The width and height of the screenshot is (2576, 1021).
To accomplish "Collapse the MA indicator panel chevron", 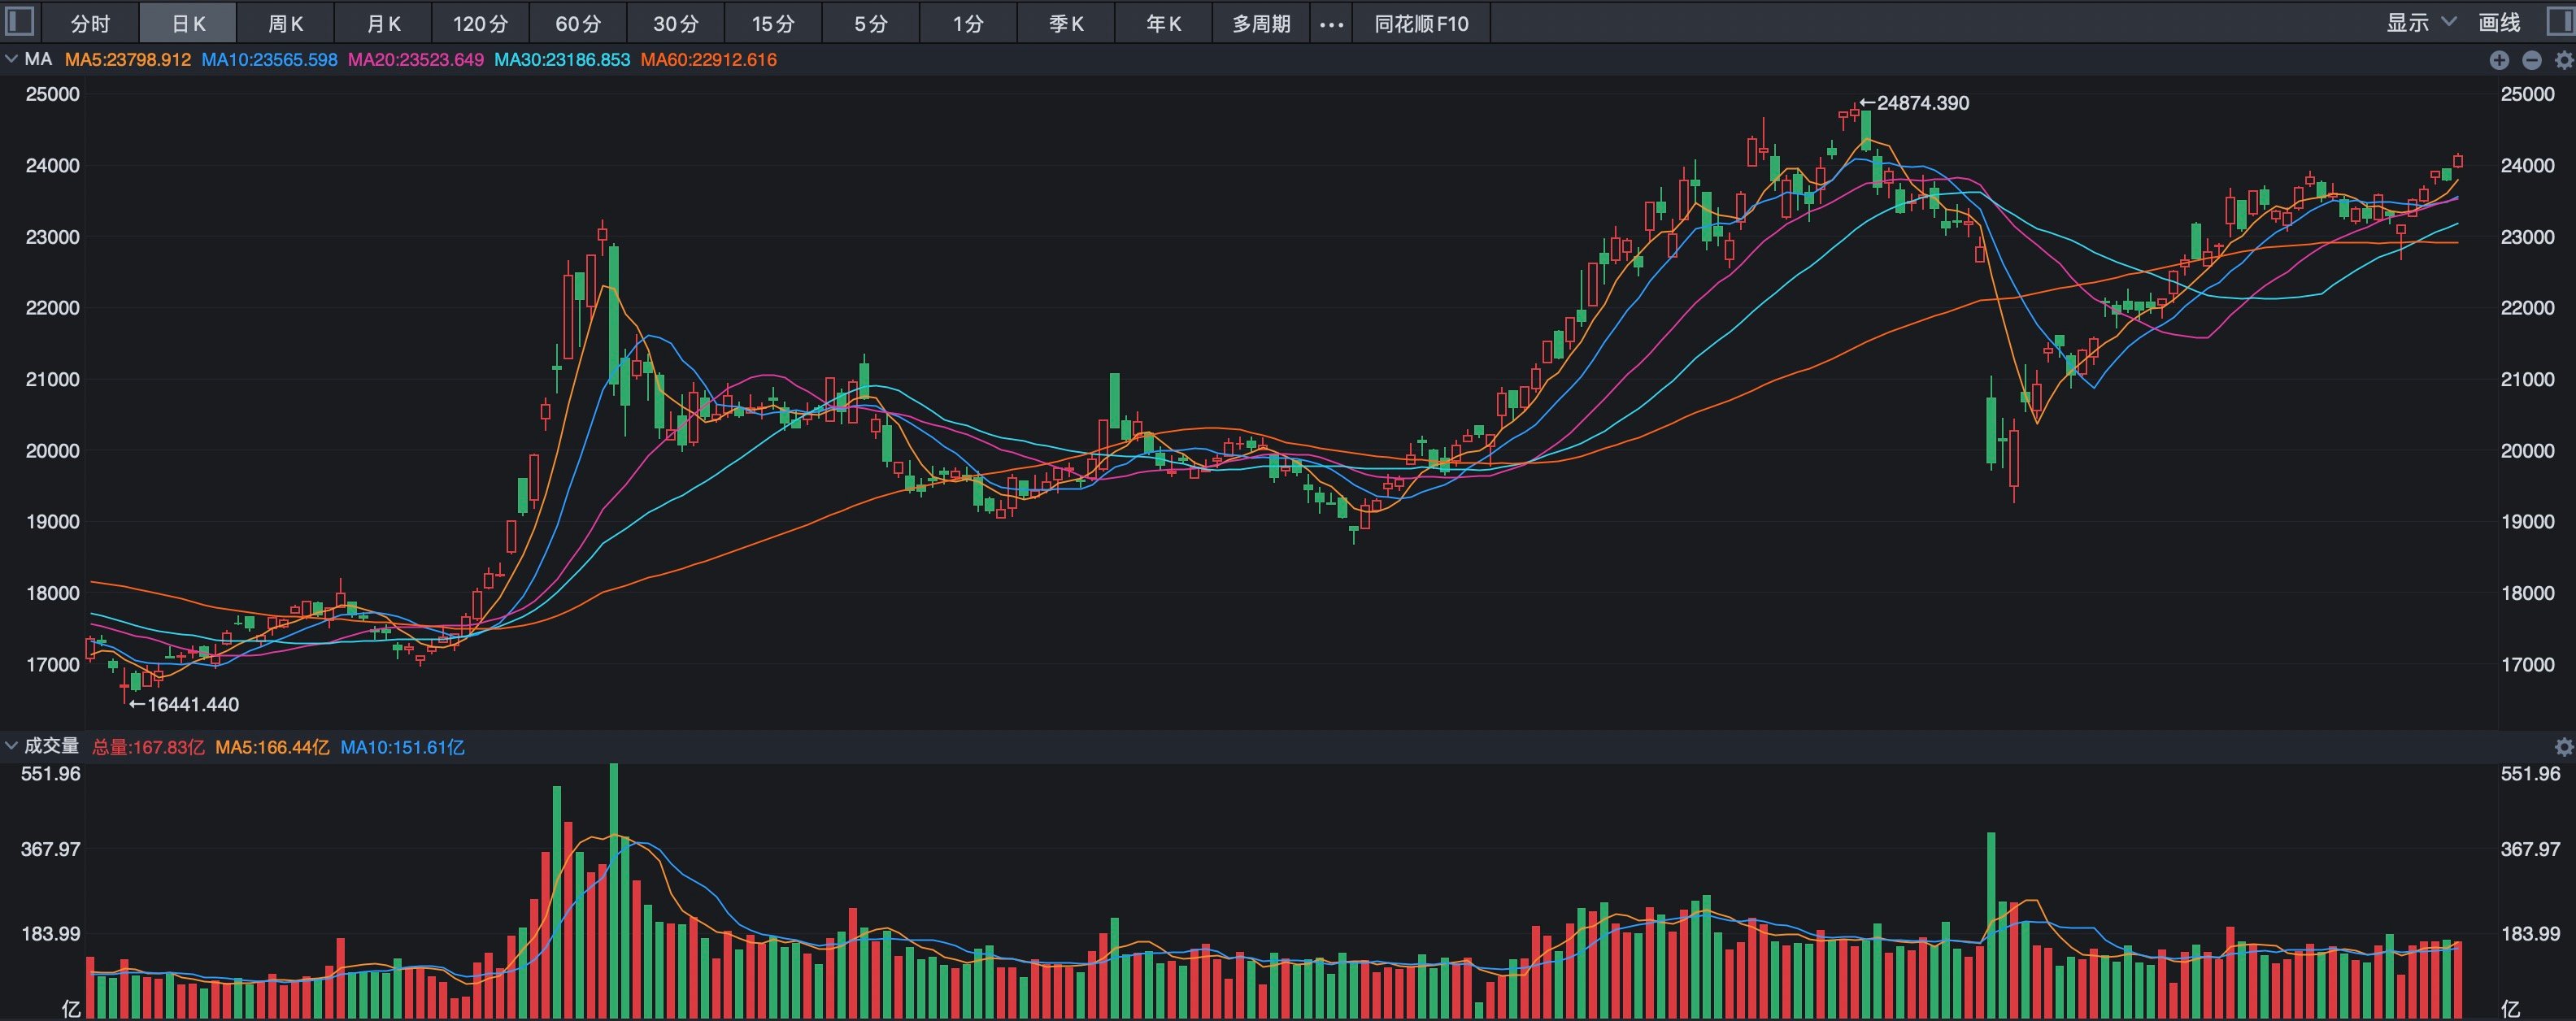I will click(x=11, y=59).
